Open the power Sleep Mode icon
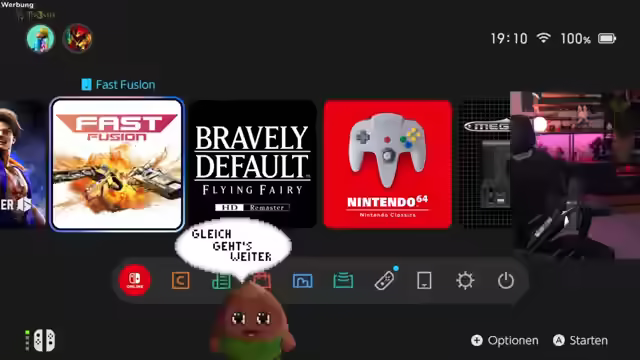The width and height of the screenshot is (640, 360). click(x=506, y=281)
